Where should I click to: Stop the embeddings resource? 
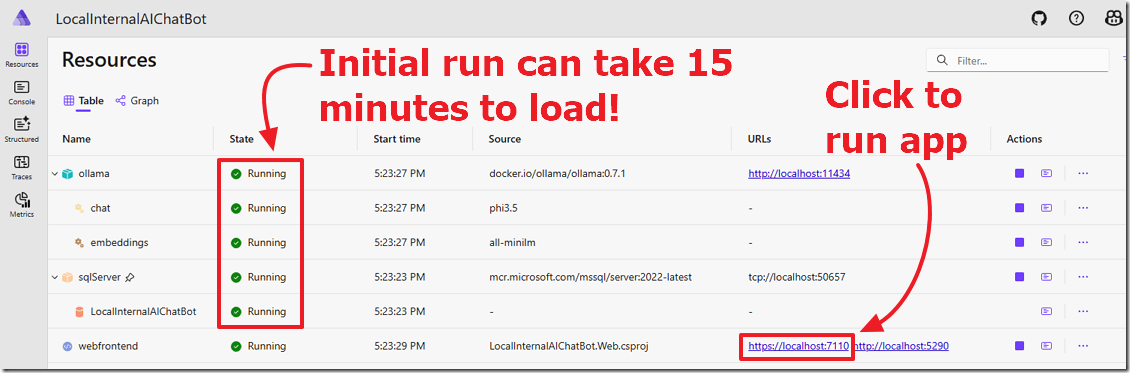click(x=1019, y=243)
